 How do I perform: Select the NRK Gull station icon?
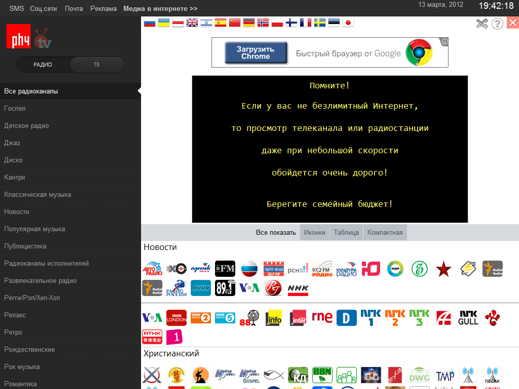click(x=468, y=318)
